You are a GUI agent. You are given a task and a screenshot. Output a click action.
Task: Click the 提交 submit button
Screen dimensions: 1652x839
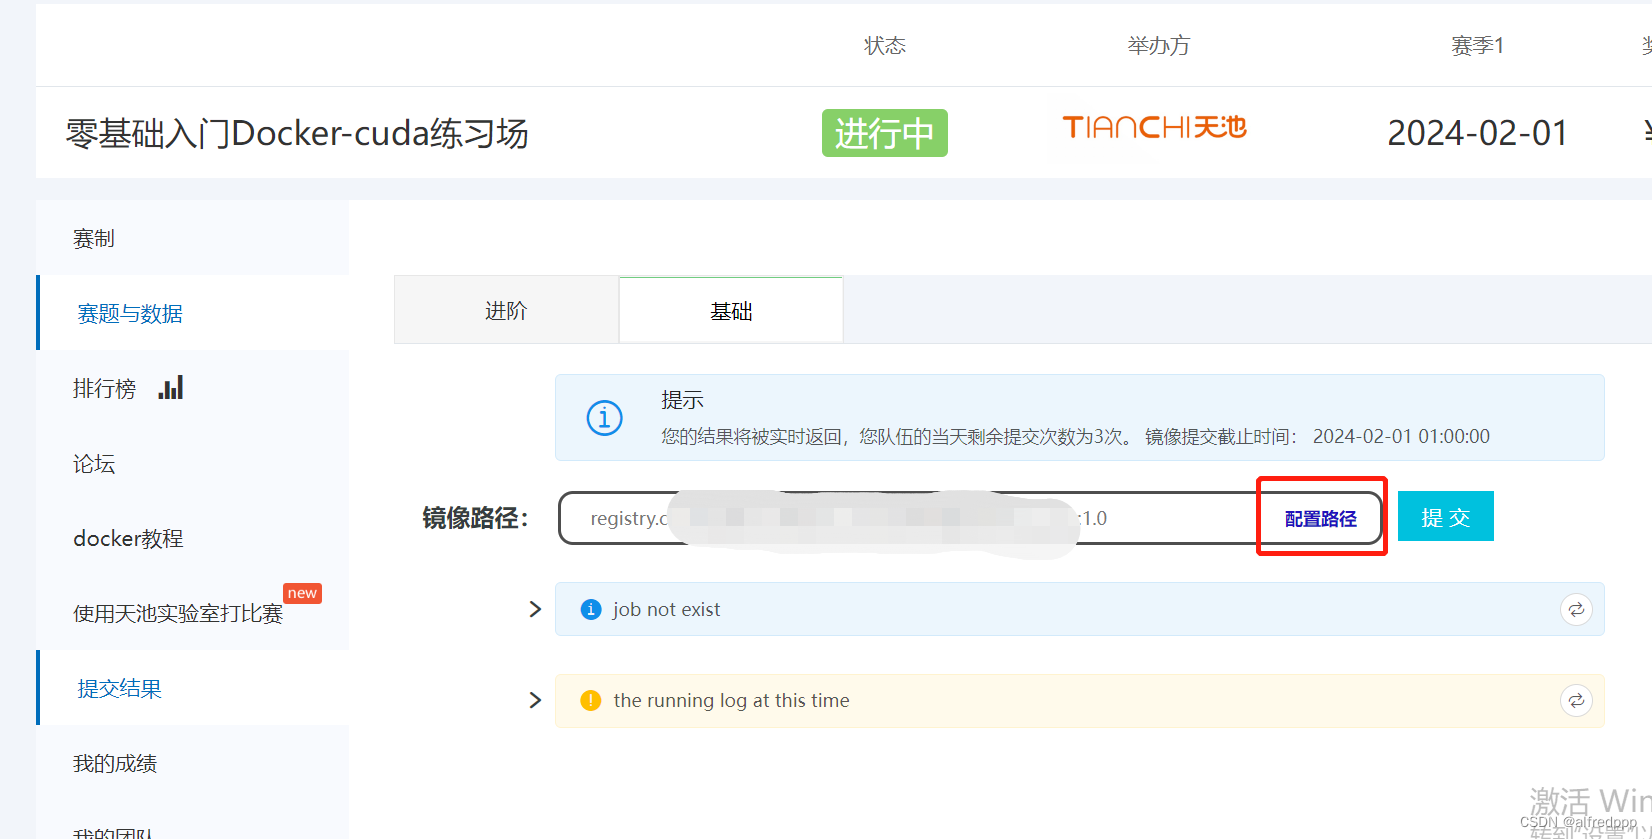(x=1445, y=516)
